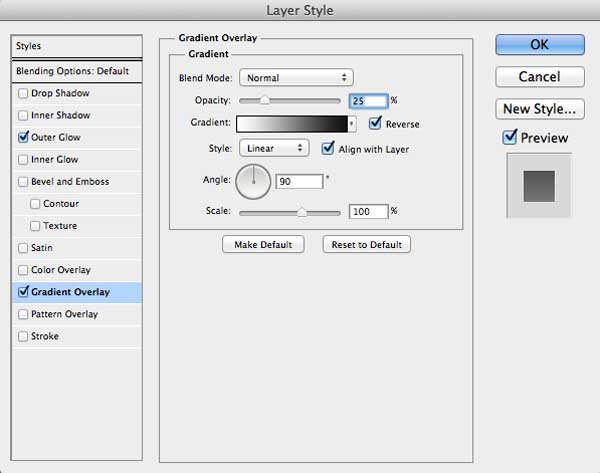Select Blending Options: Default row
The image size is (600, 473).
tap(77, 71)
